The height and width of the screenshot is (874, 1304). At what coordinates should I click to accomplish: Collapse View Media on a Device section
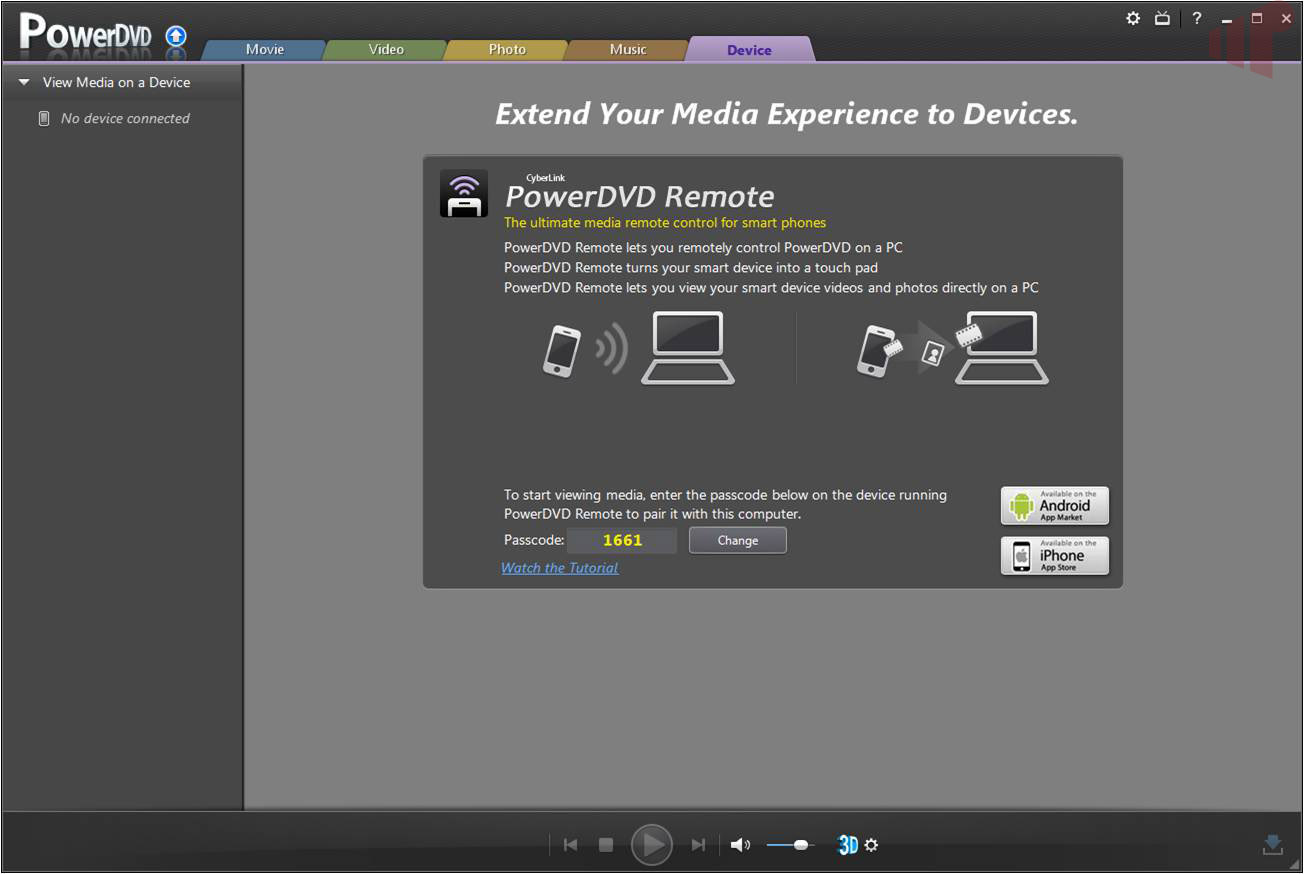(24, 82)
